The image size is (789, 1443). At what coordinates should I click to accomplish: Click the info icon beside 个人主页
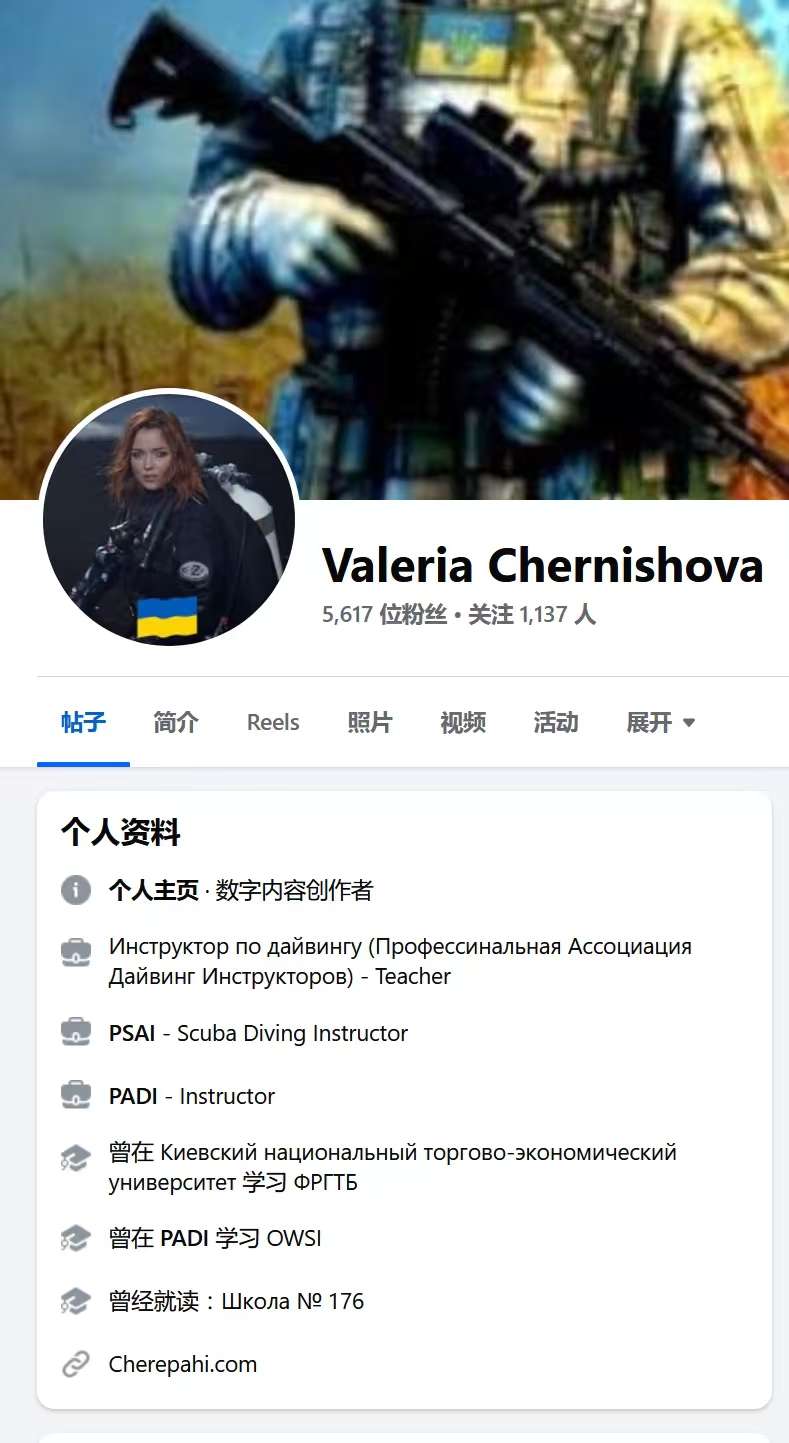point(76,889)
